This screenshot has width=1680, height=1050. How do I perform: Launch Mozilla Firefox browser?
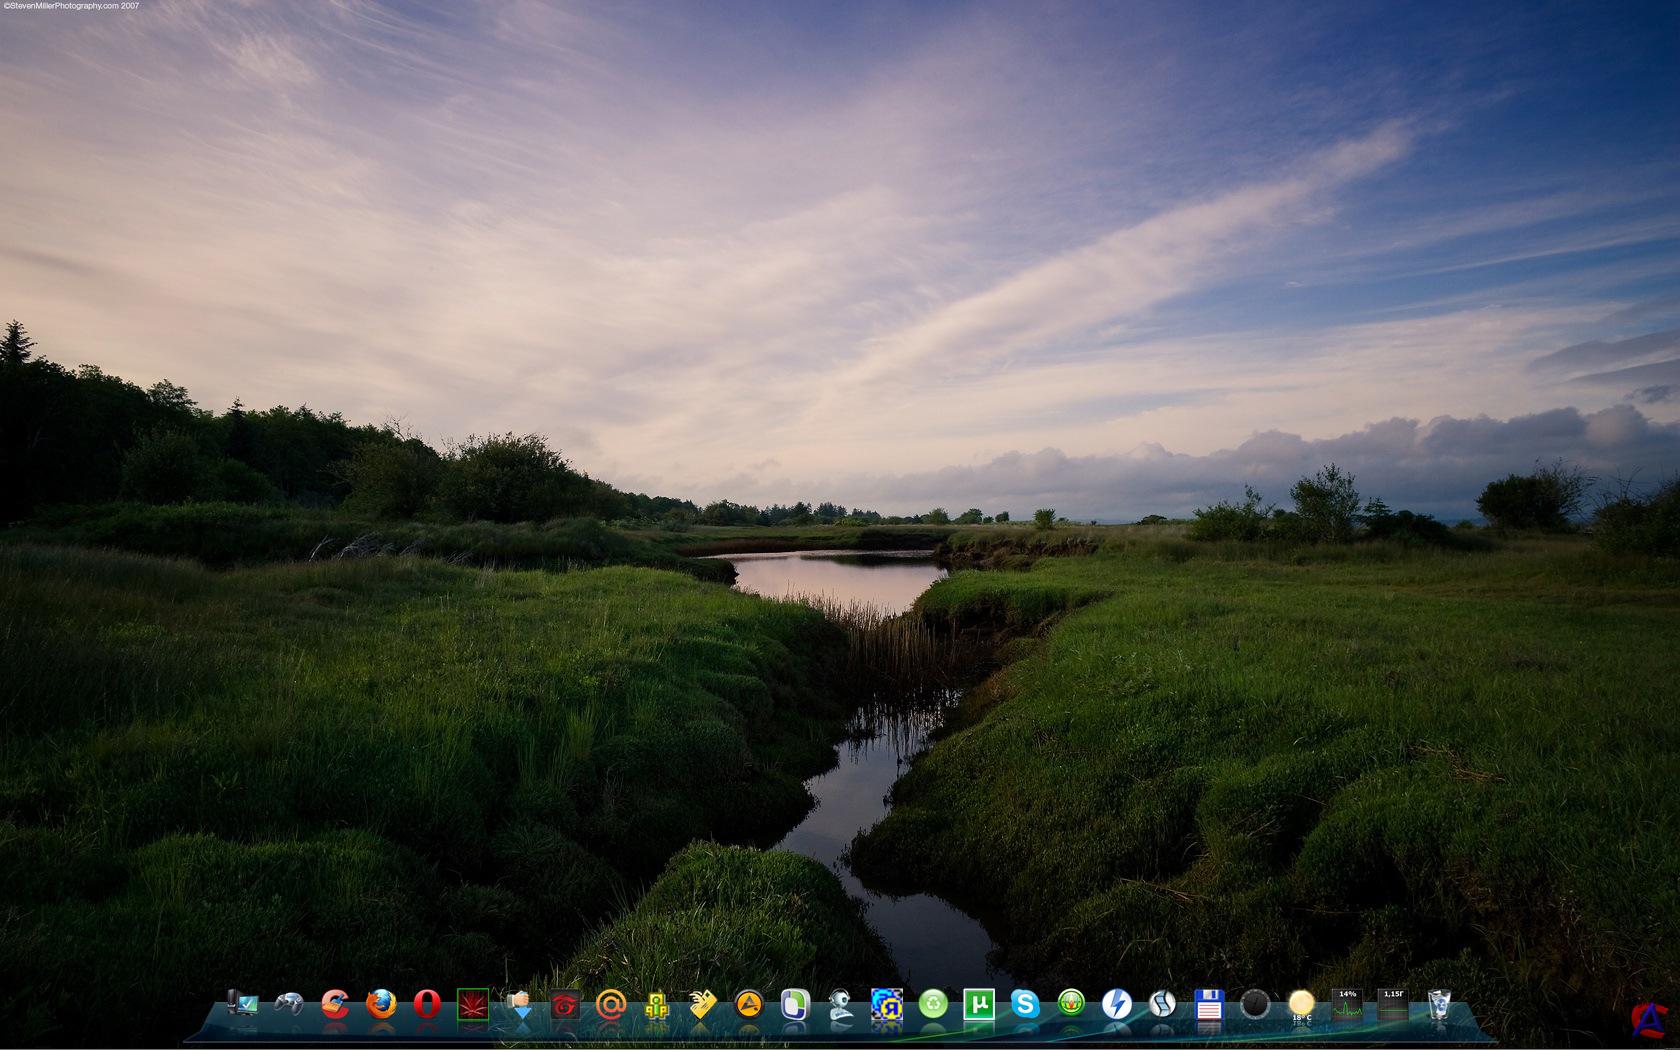click(381, 1003)
